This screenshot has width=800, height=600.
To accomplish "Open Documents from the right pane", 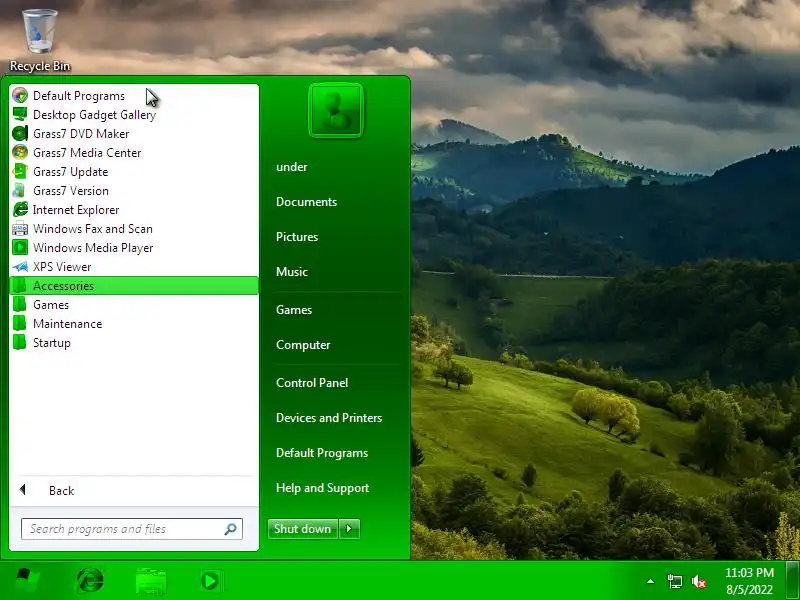I will [x=307, y=202].
